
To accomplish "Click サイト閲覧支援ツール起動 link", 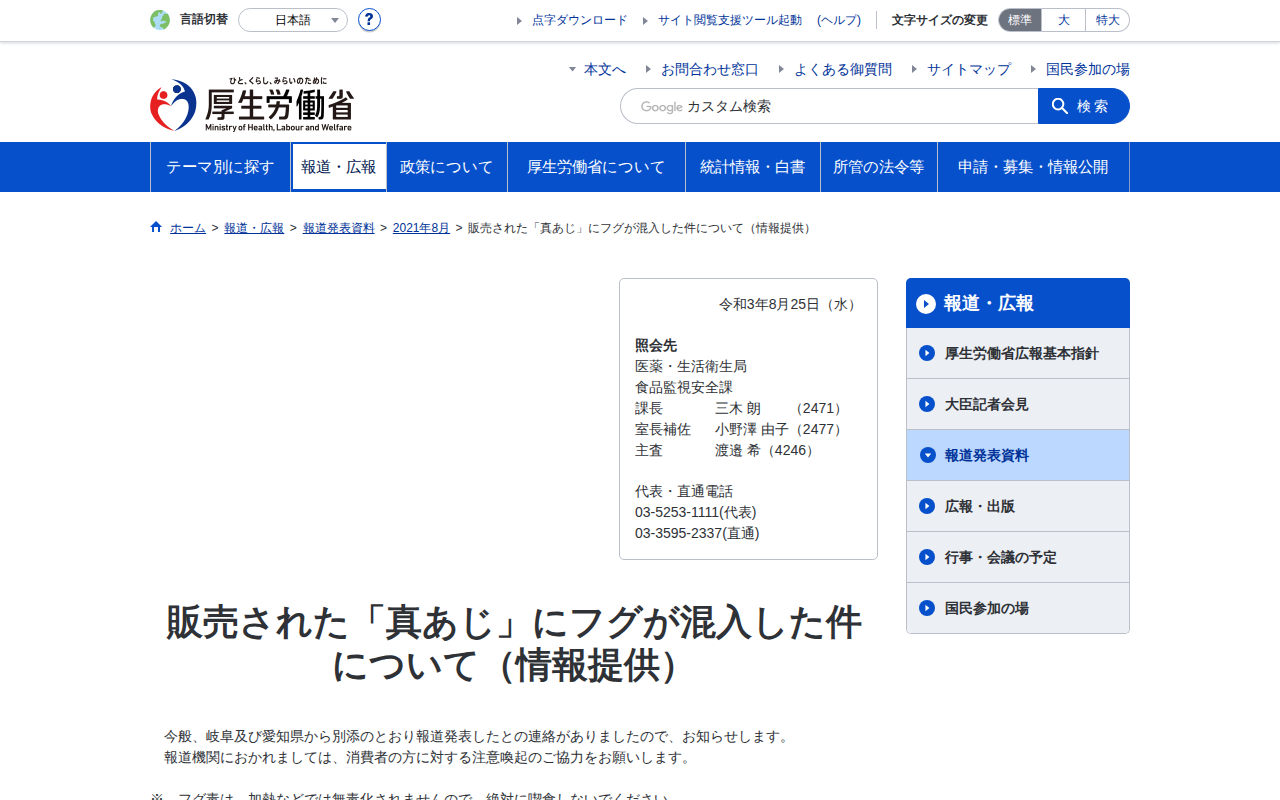I will [x=730, y=20].
